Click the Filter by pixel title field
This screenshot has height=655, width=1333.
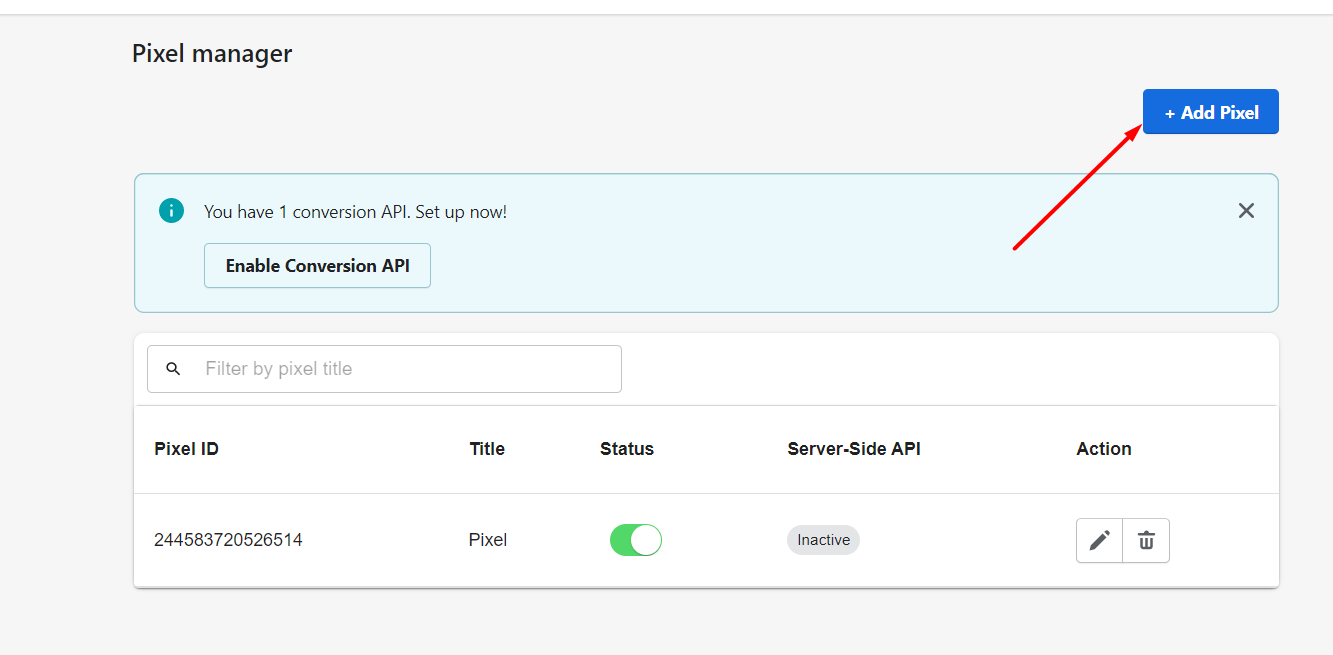tap(384, 369)
